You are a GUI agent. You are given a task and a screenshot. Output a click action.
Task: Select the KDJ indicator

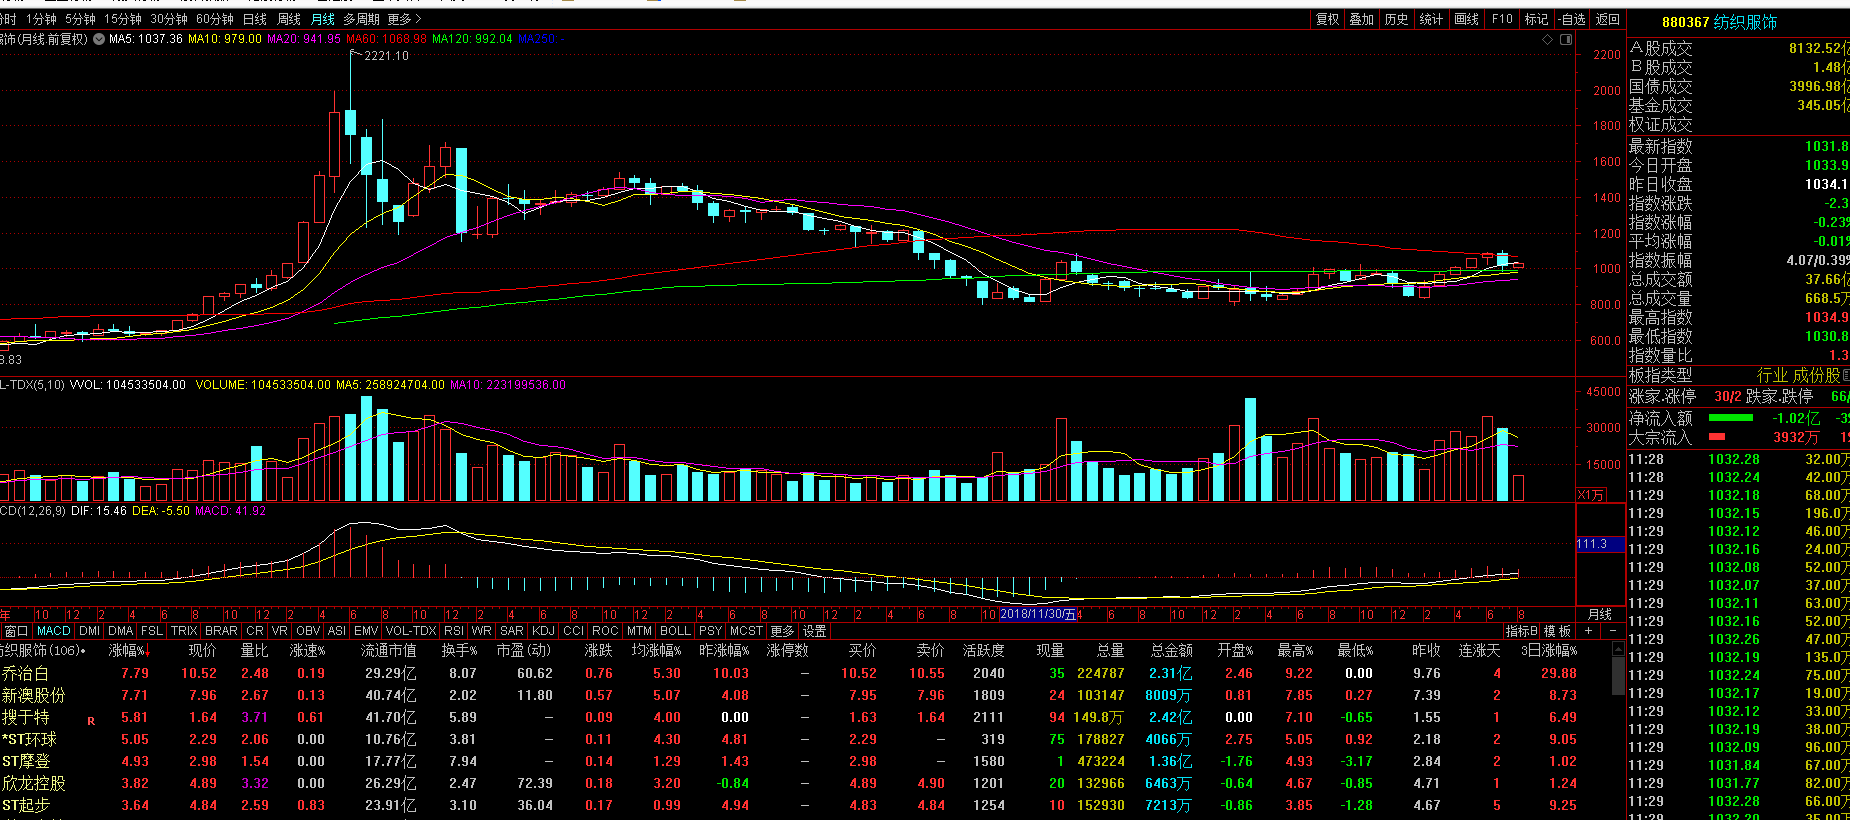click(543, 631)
